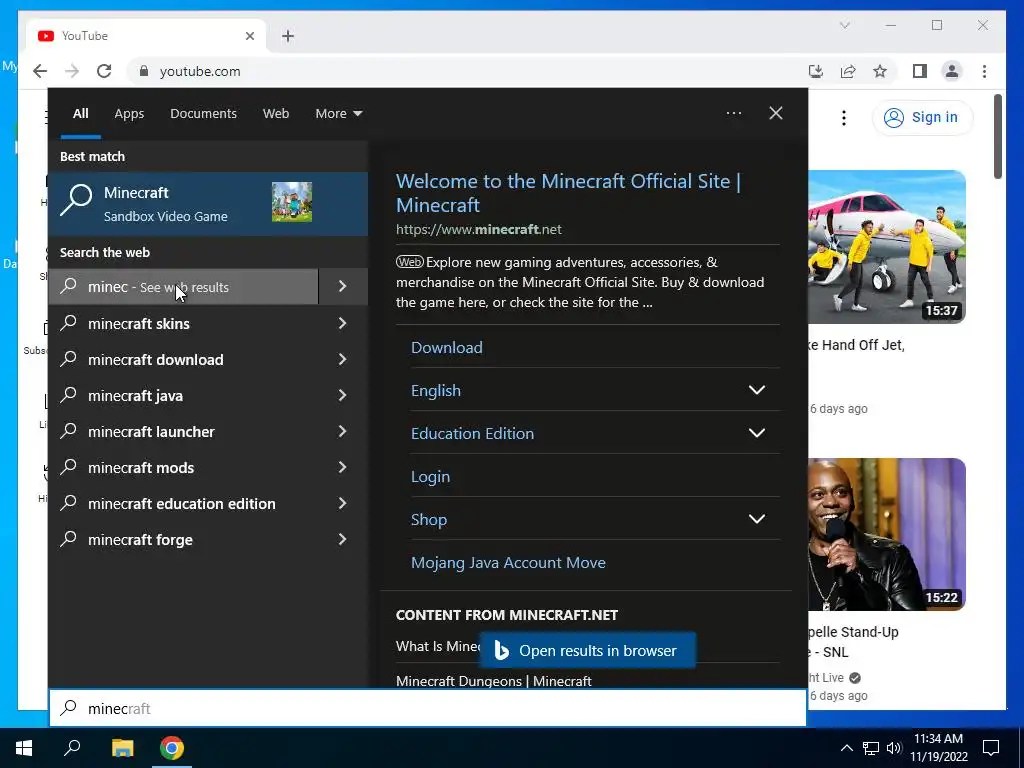Expand arrow next to minecraft skins
Screen dimensions: 1024x768
point(343,323)
